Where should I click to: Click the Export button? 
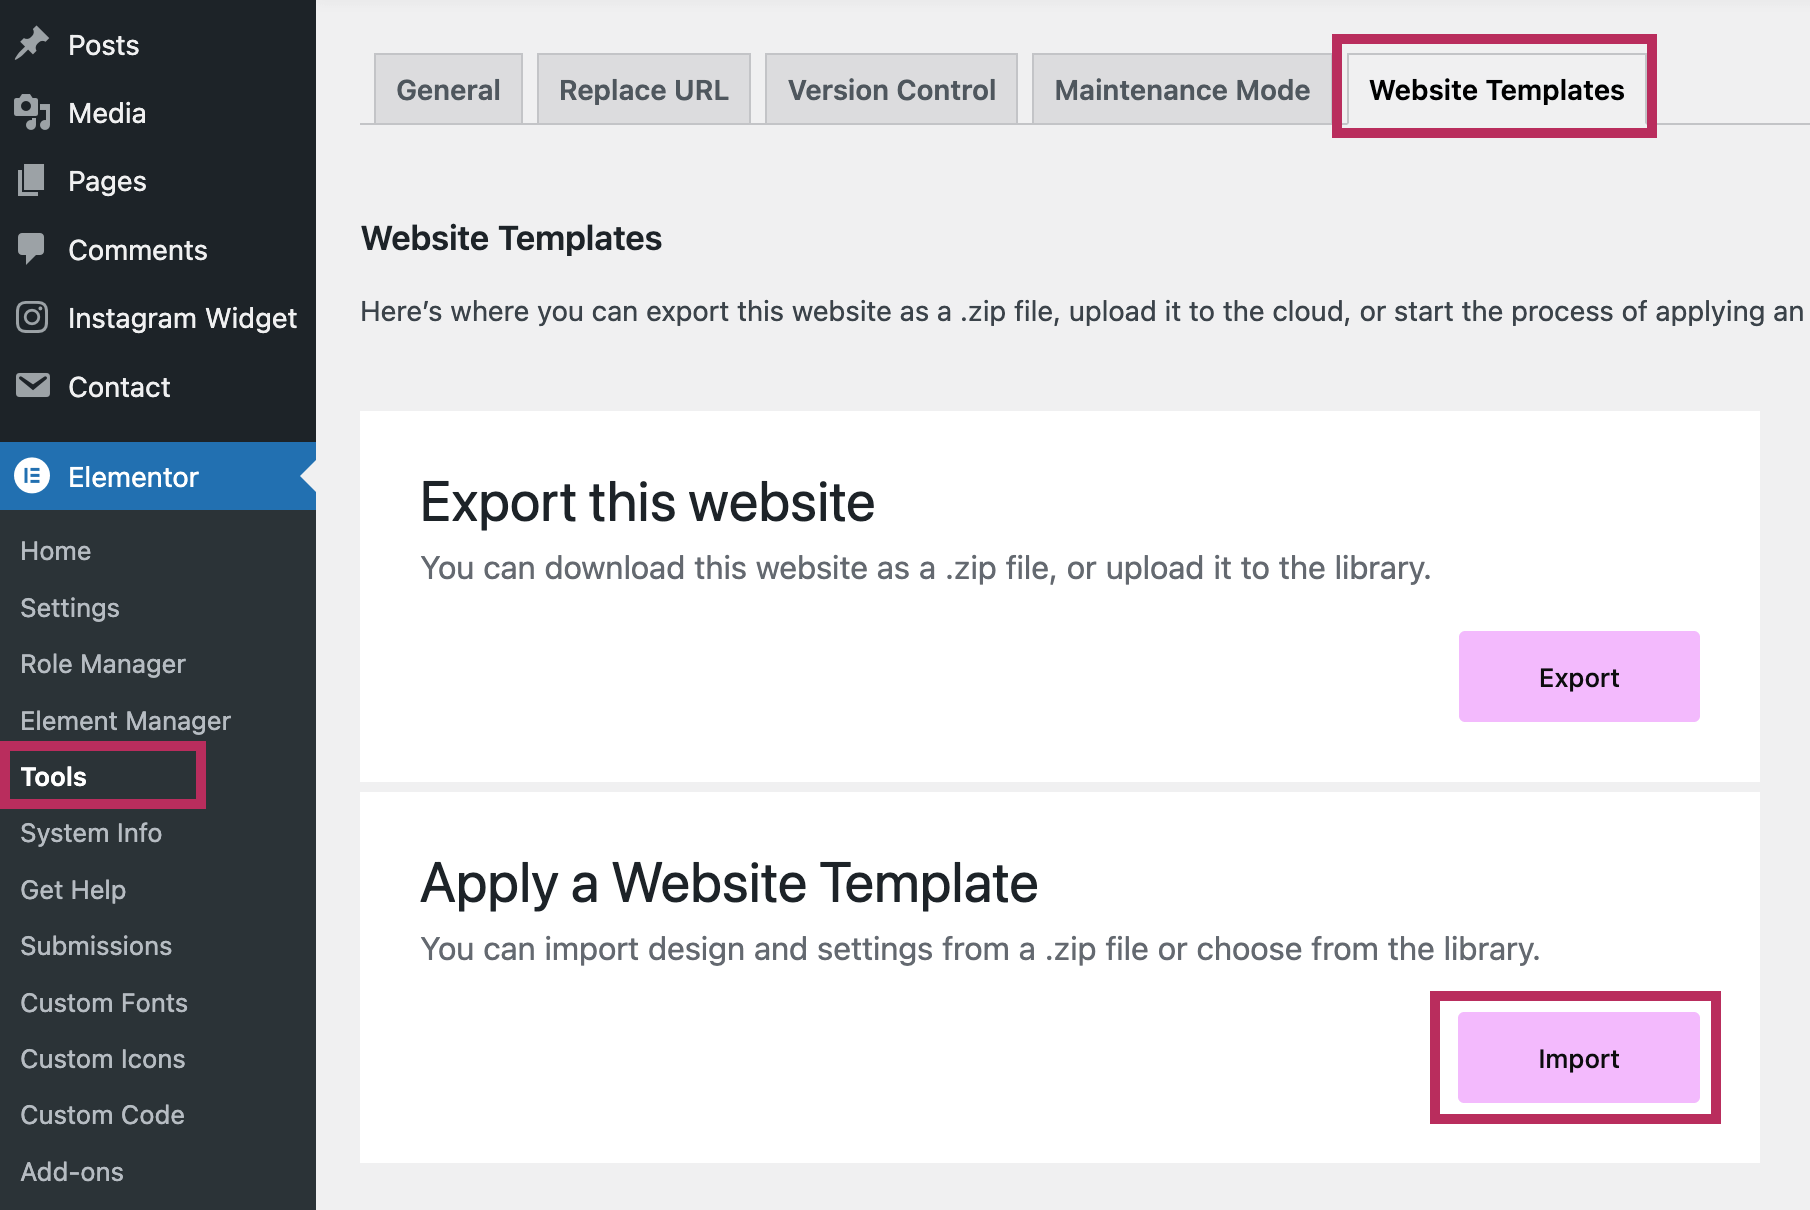(1578, 676)
